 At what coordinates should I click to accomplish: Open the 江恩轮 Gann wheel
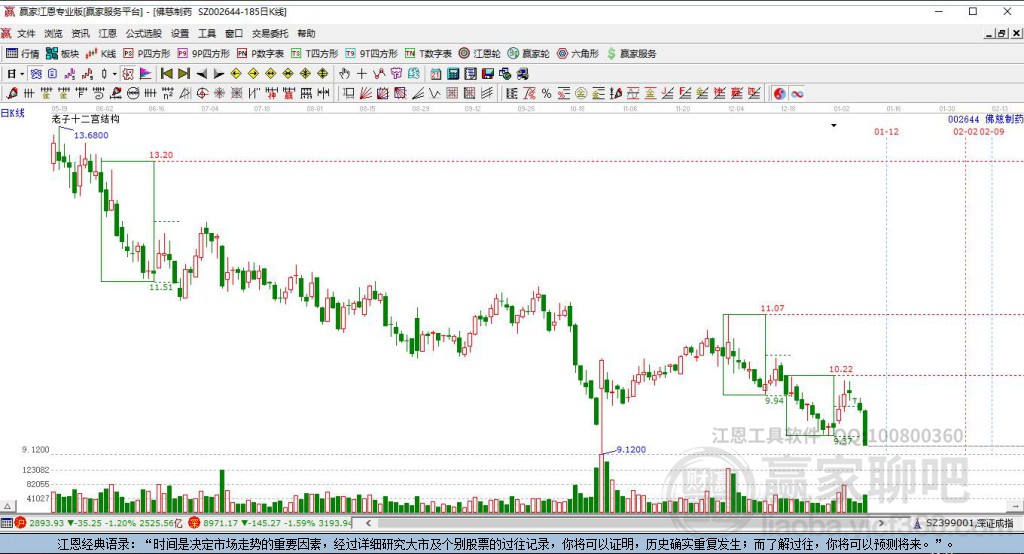[480, 54]
